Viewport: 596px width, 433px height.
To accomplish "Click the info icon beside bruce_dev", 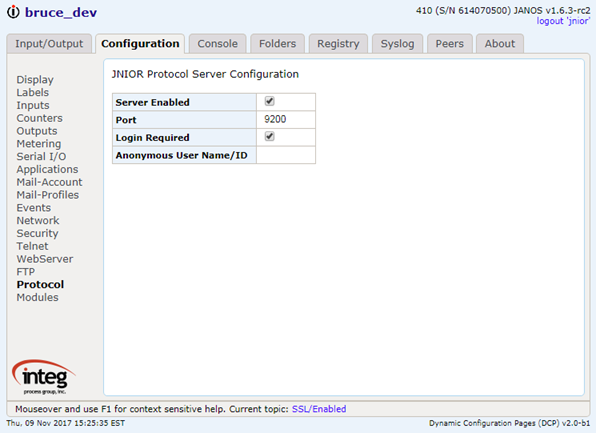I will coord(13,12).
